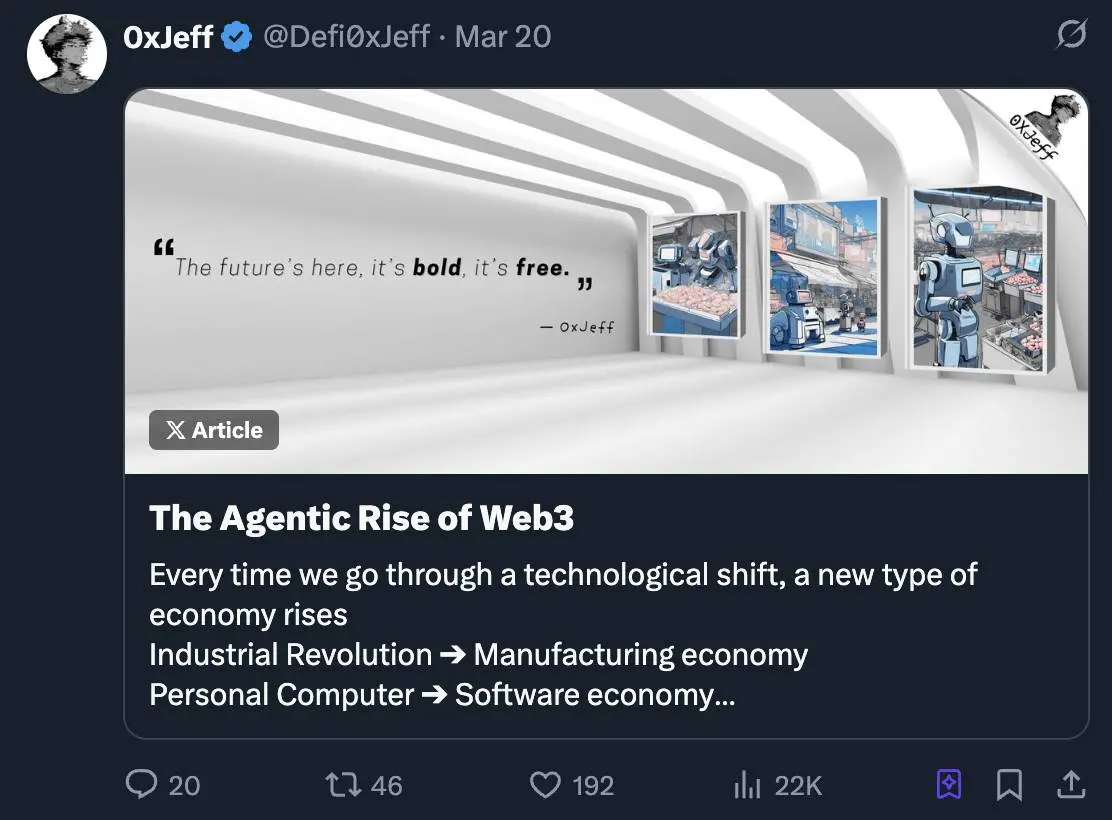The image size is (1112, 820).
Task: Click the Grok icon at tweet's top right
Action: coord(1071,37)
